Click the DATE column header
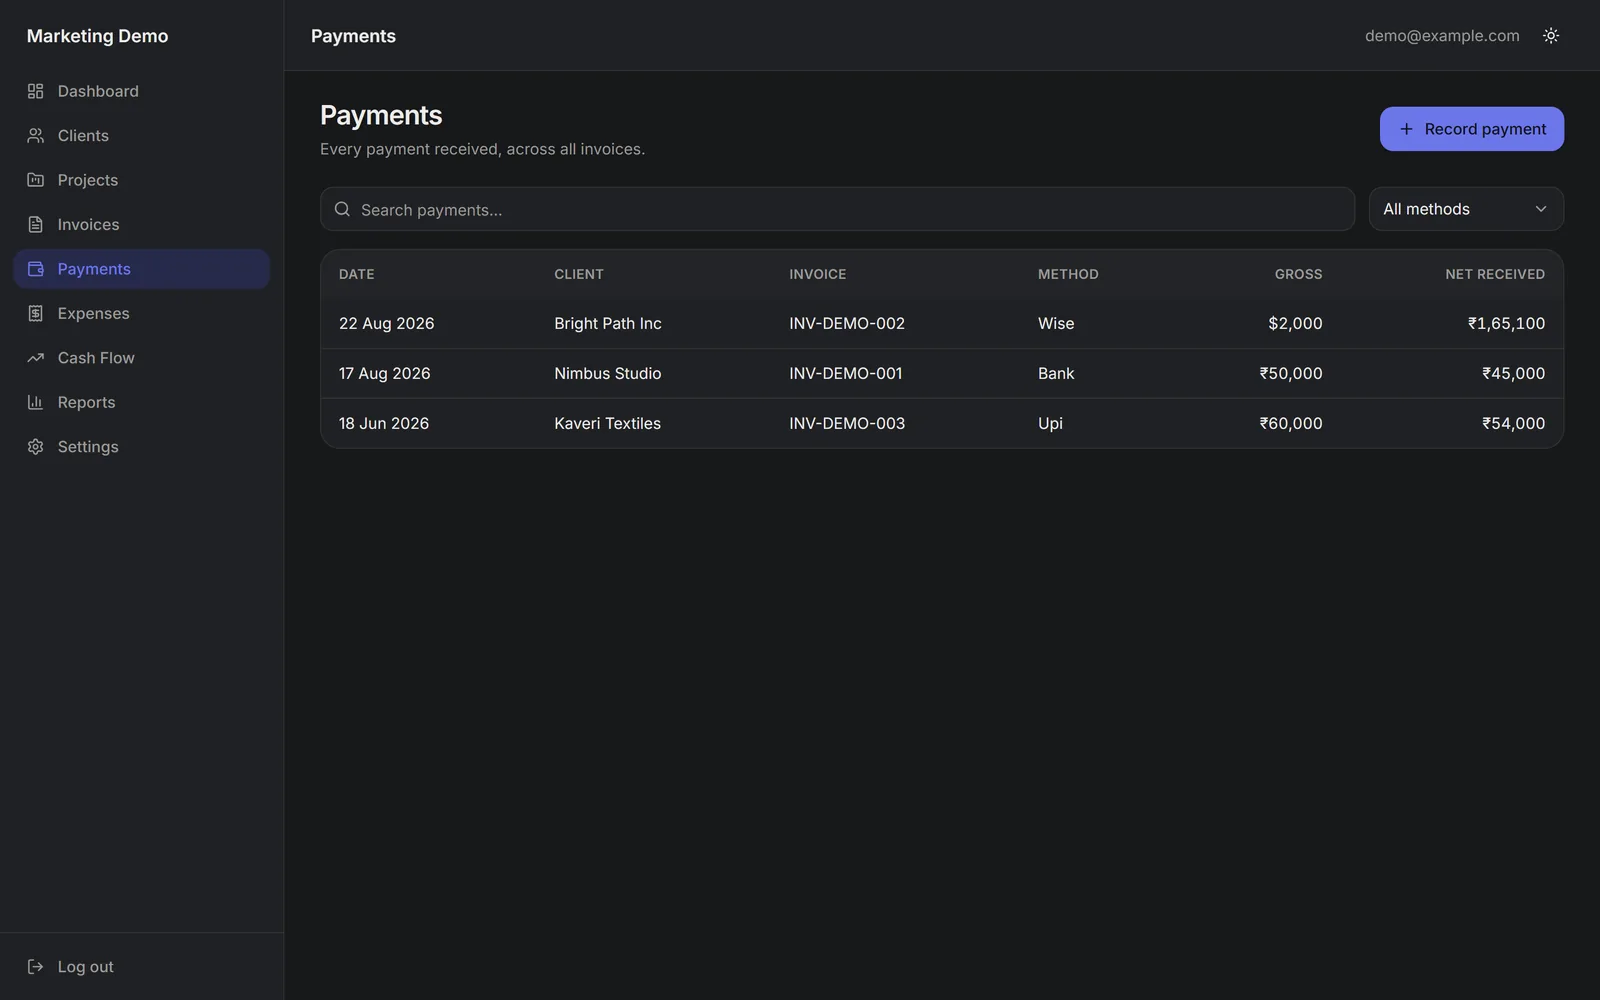 click(x=357, y=274)
